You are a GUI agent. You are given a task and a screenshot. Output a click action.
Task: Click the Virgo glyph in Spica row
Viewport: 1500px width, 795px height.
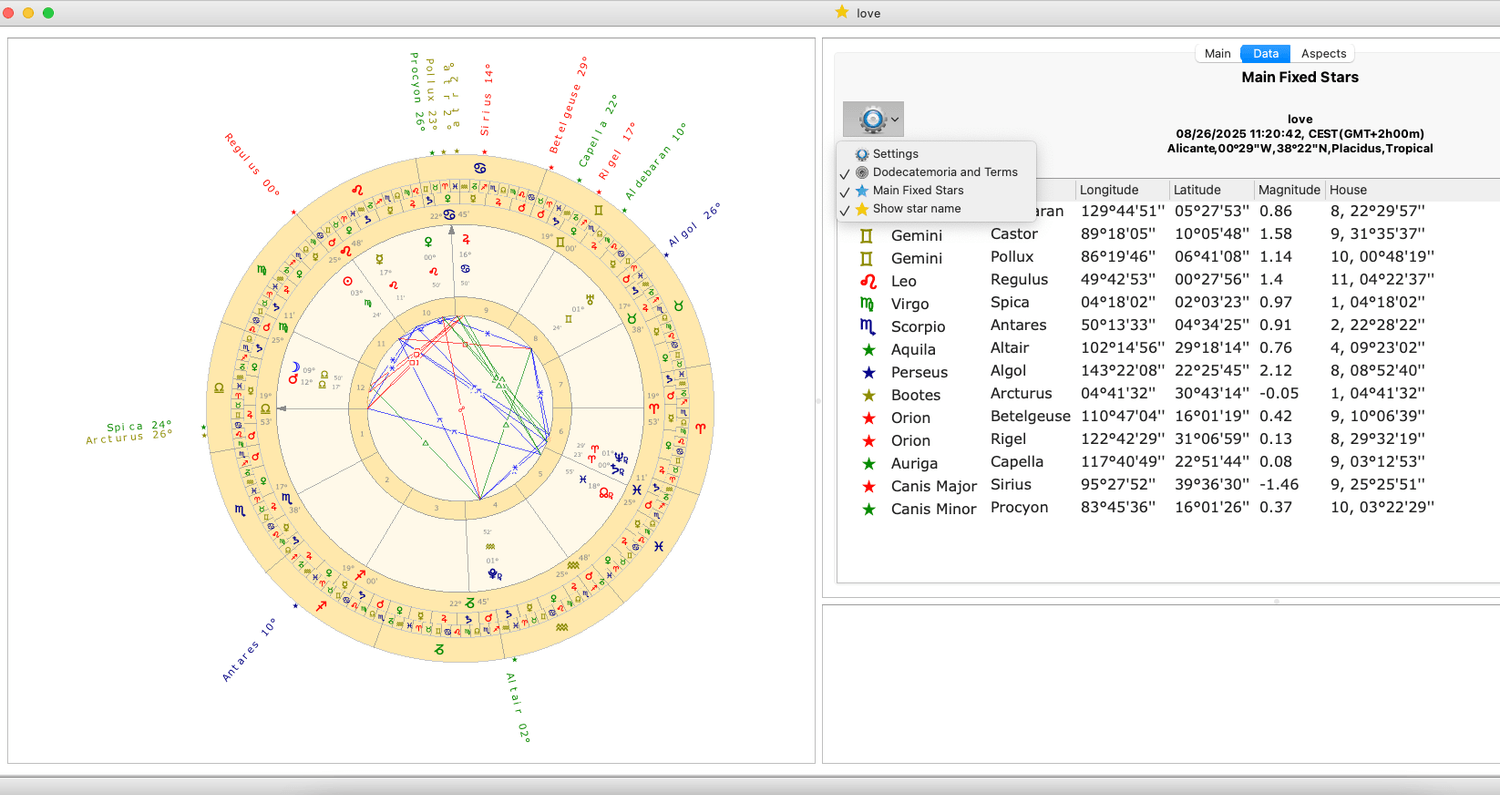click(x=868, y=304)
